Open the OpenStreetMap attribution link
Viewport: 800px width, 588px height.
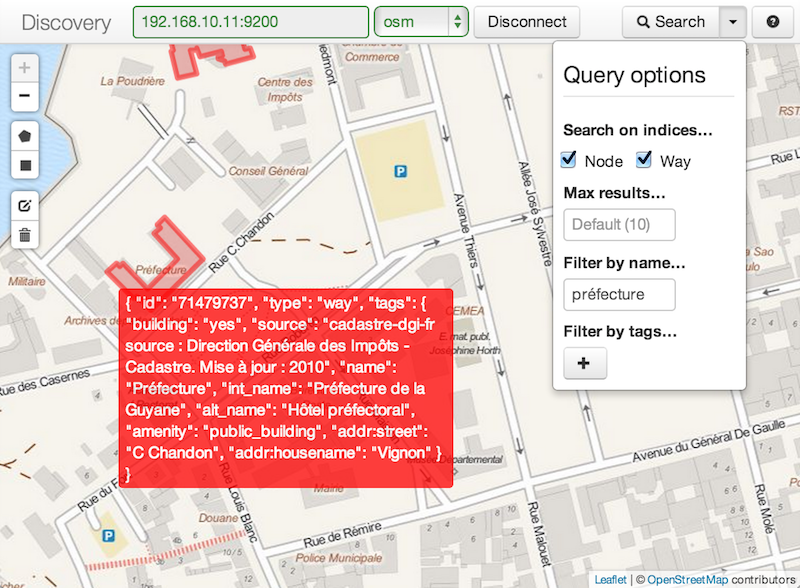click(x=687, y=580)
